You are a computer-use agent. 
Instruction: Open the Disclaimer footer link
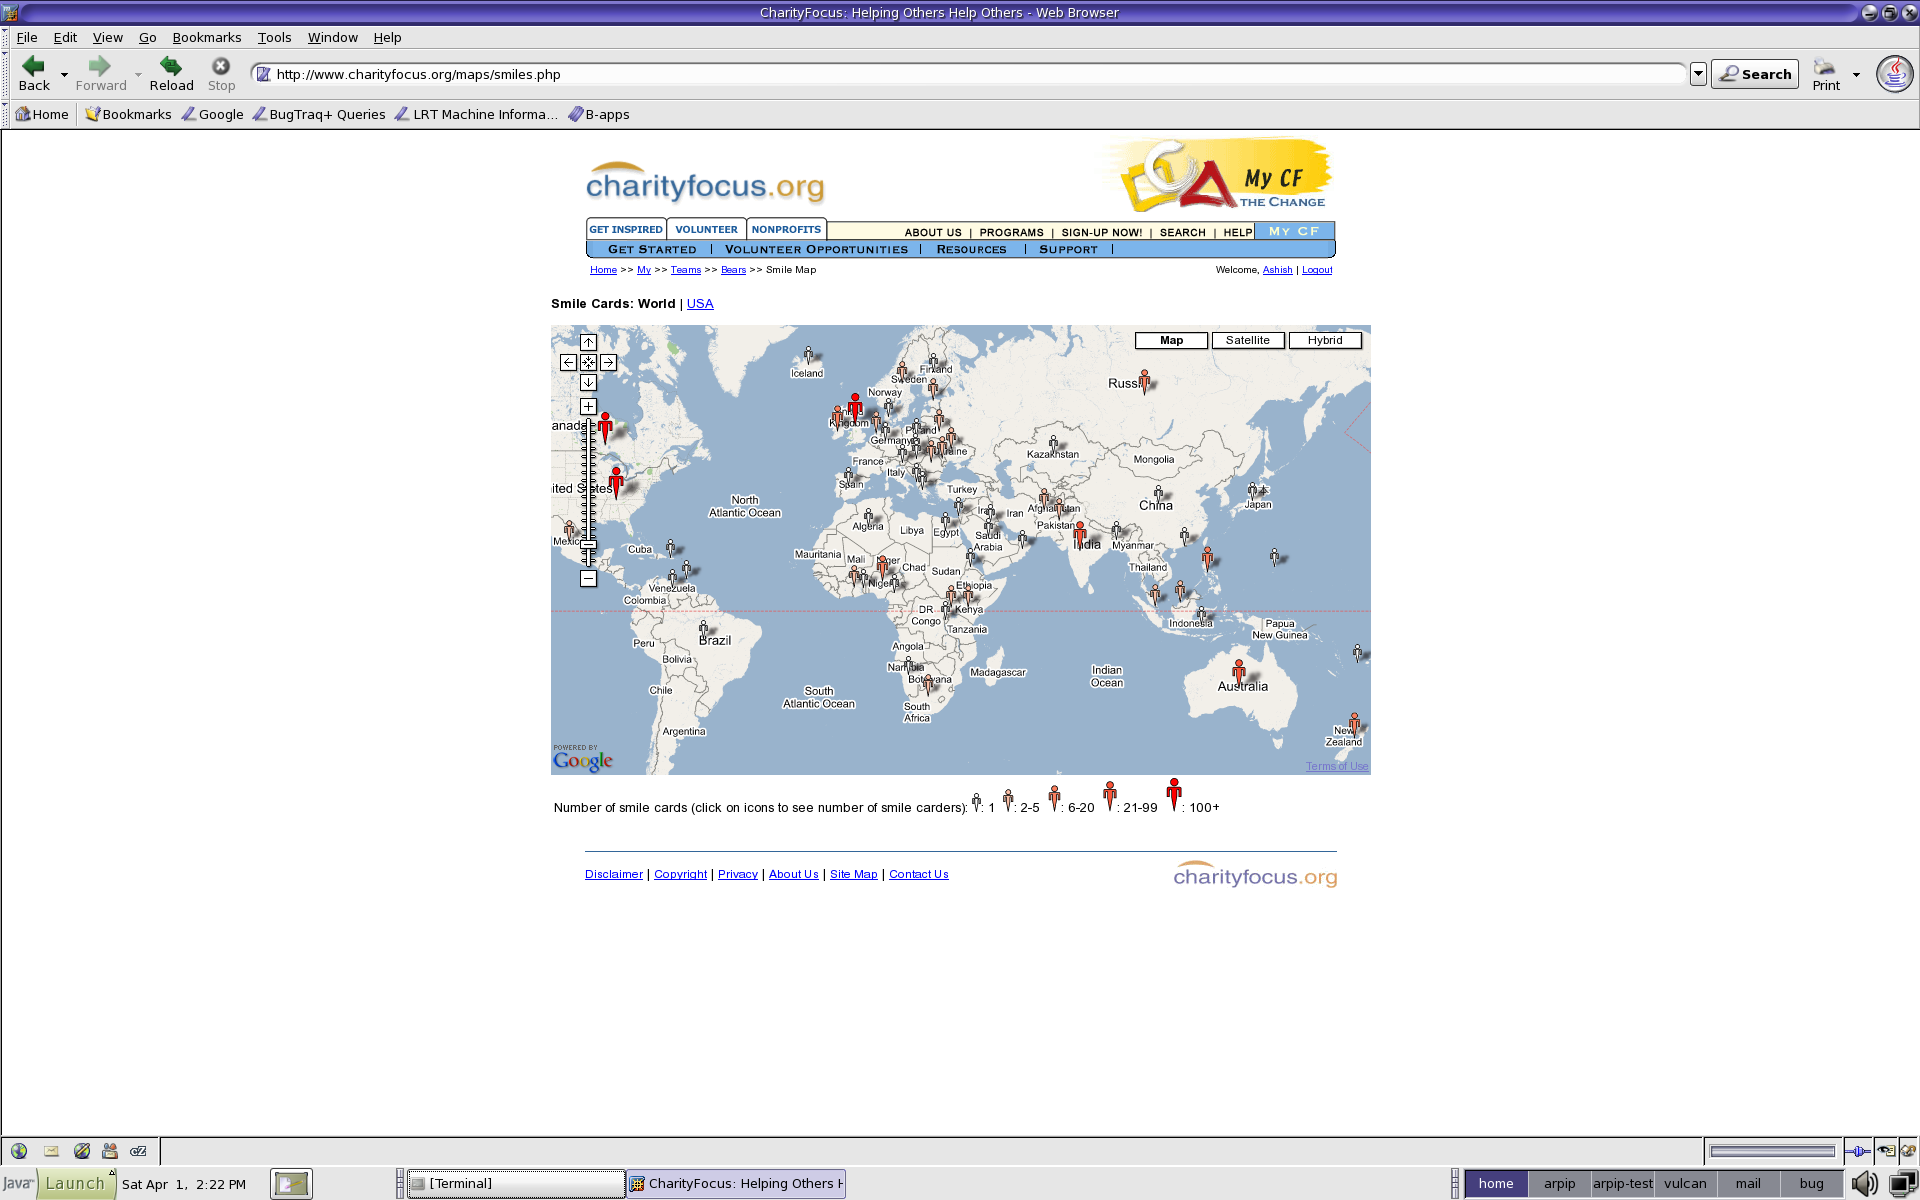pyautogui.click(x=613, y=874)
